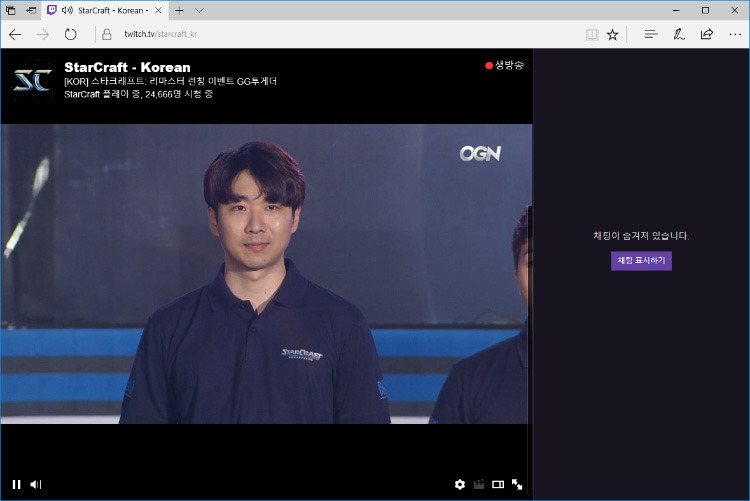Click the 생방송 live indicator
The height and width of the screenshot is (501, 750).
click(x=504, y=65)
